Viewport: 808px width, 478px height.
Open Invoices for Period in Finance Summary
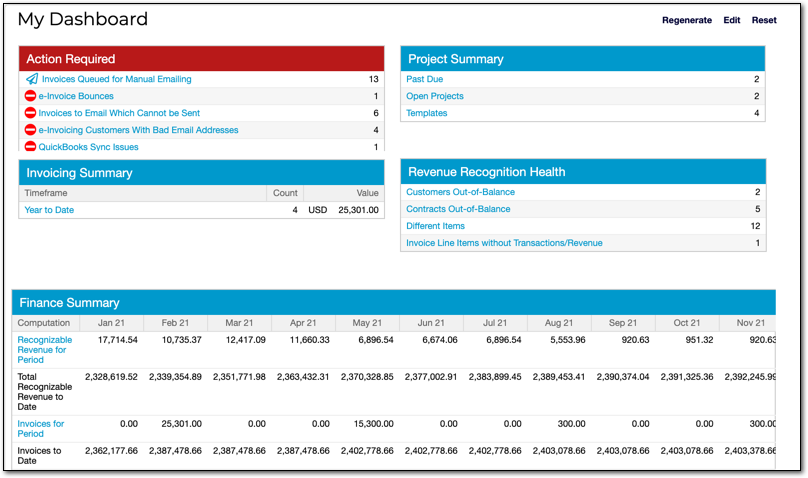click(40, 429)
